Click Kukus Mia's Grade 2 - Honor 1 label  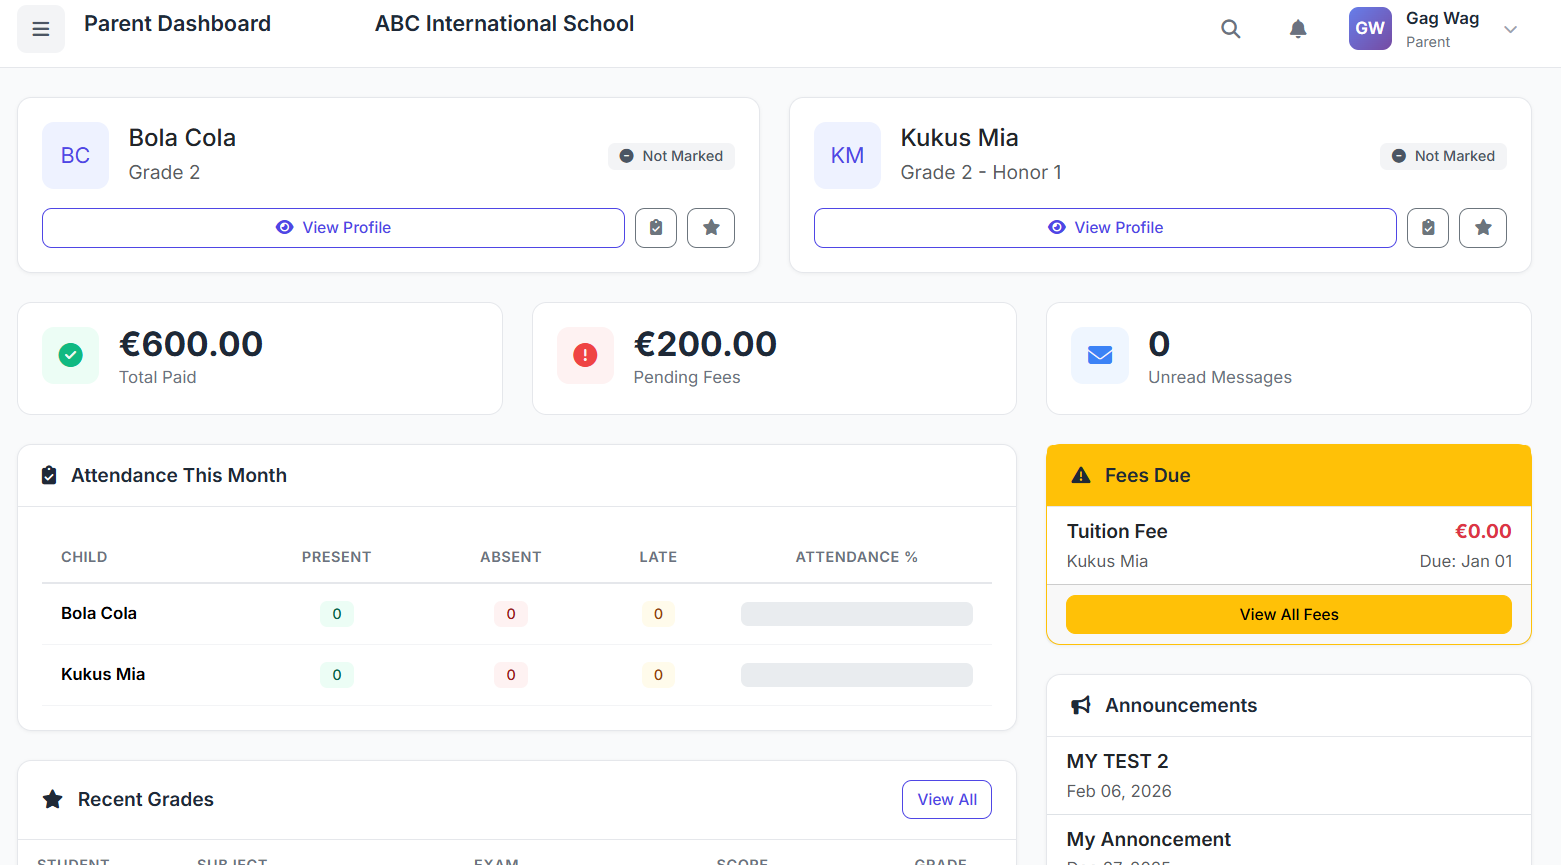tap(981, 172)
